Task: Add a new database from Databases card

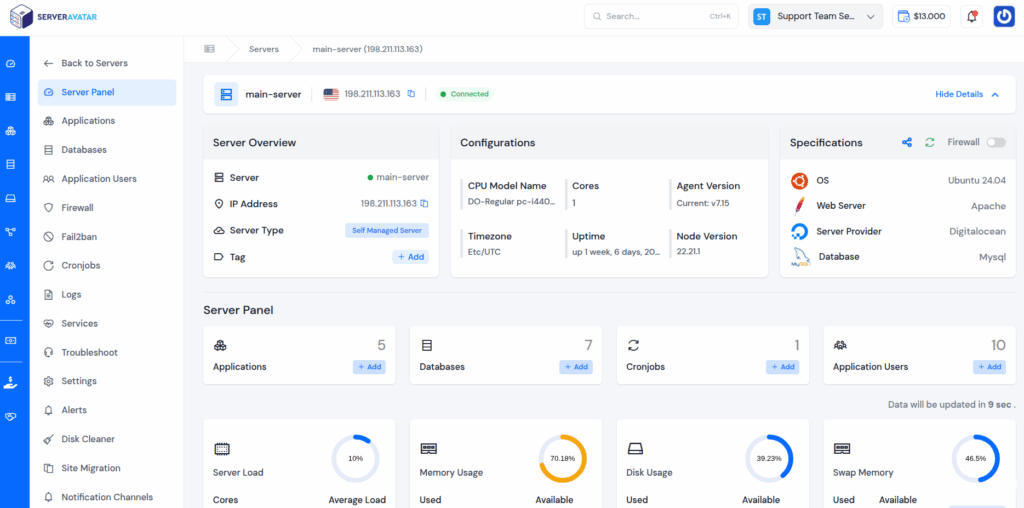Action: coord(576,367)
